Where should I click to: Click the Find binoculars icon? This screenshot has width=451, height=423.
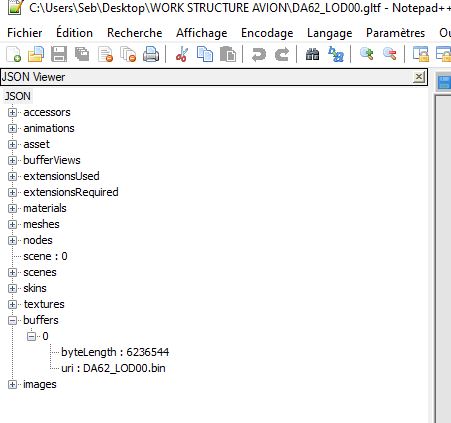312,54
